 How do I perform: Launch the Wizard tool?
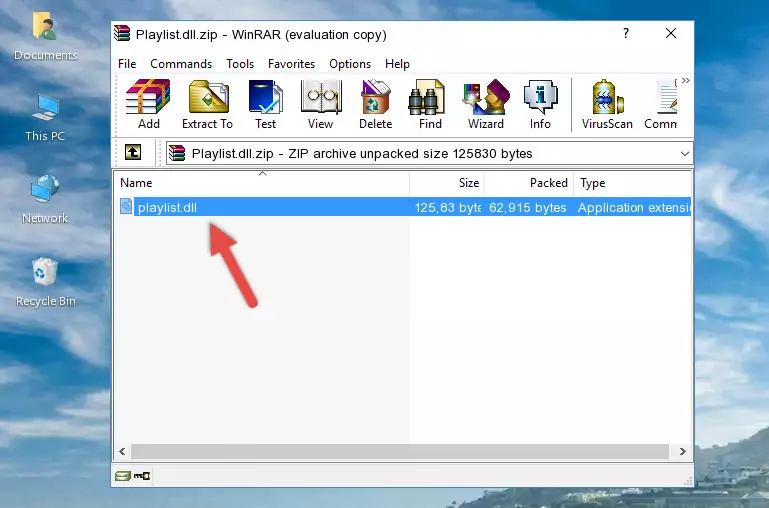click(x=486, y=104)
